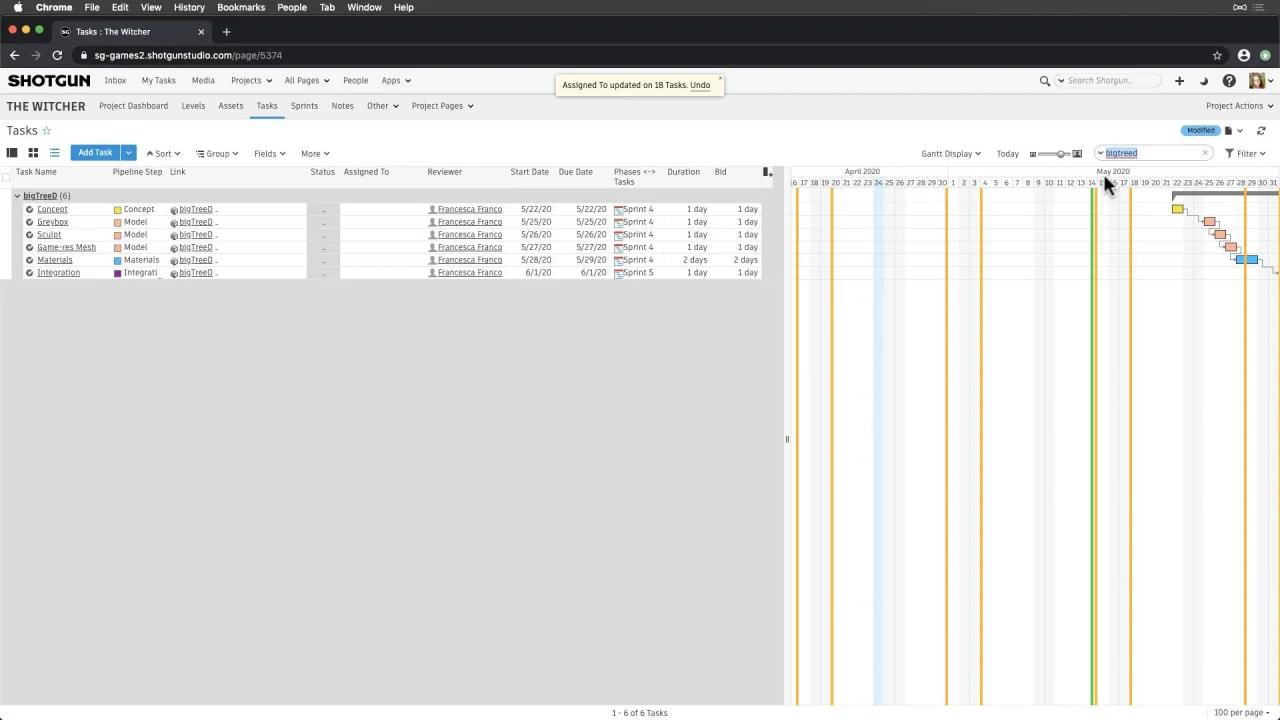Switch to thumbnail grid view

click(x=33, y=153)
